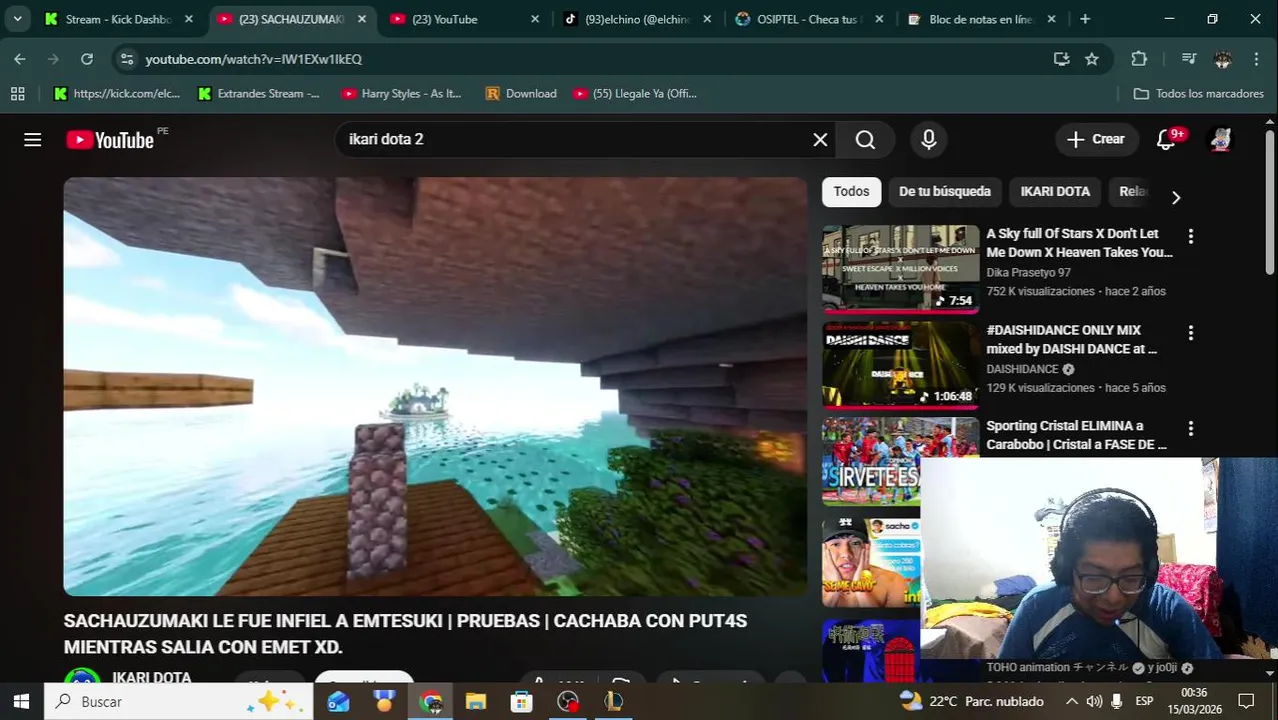Image resolution: width=1278 pixels, height=720 pixels.
Task: Open Outlook from the taskbar
Action: coord(338,702)
